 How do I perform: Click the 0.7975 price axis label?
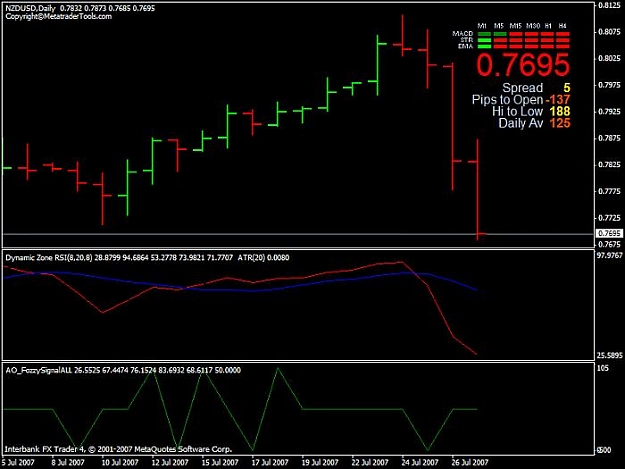click(610, 85)
